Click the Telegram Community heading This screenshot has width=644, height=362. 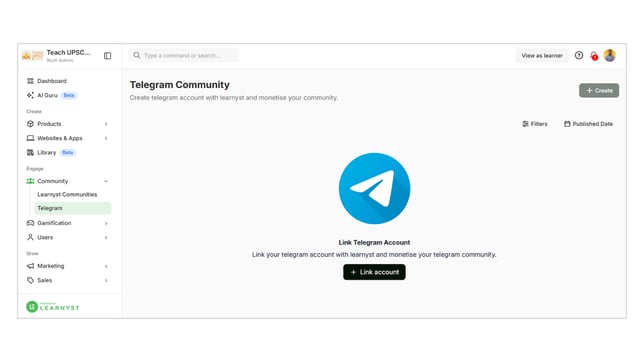pos(180,85)
